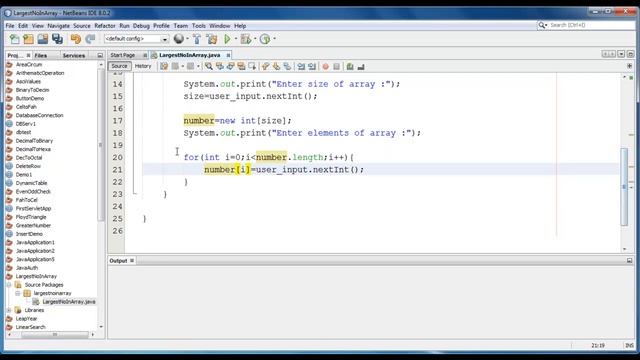640x360 pixels.
Task: Expand the Libraries tree node
Action: coord(9,310)
